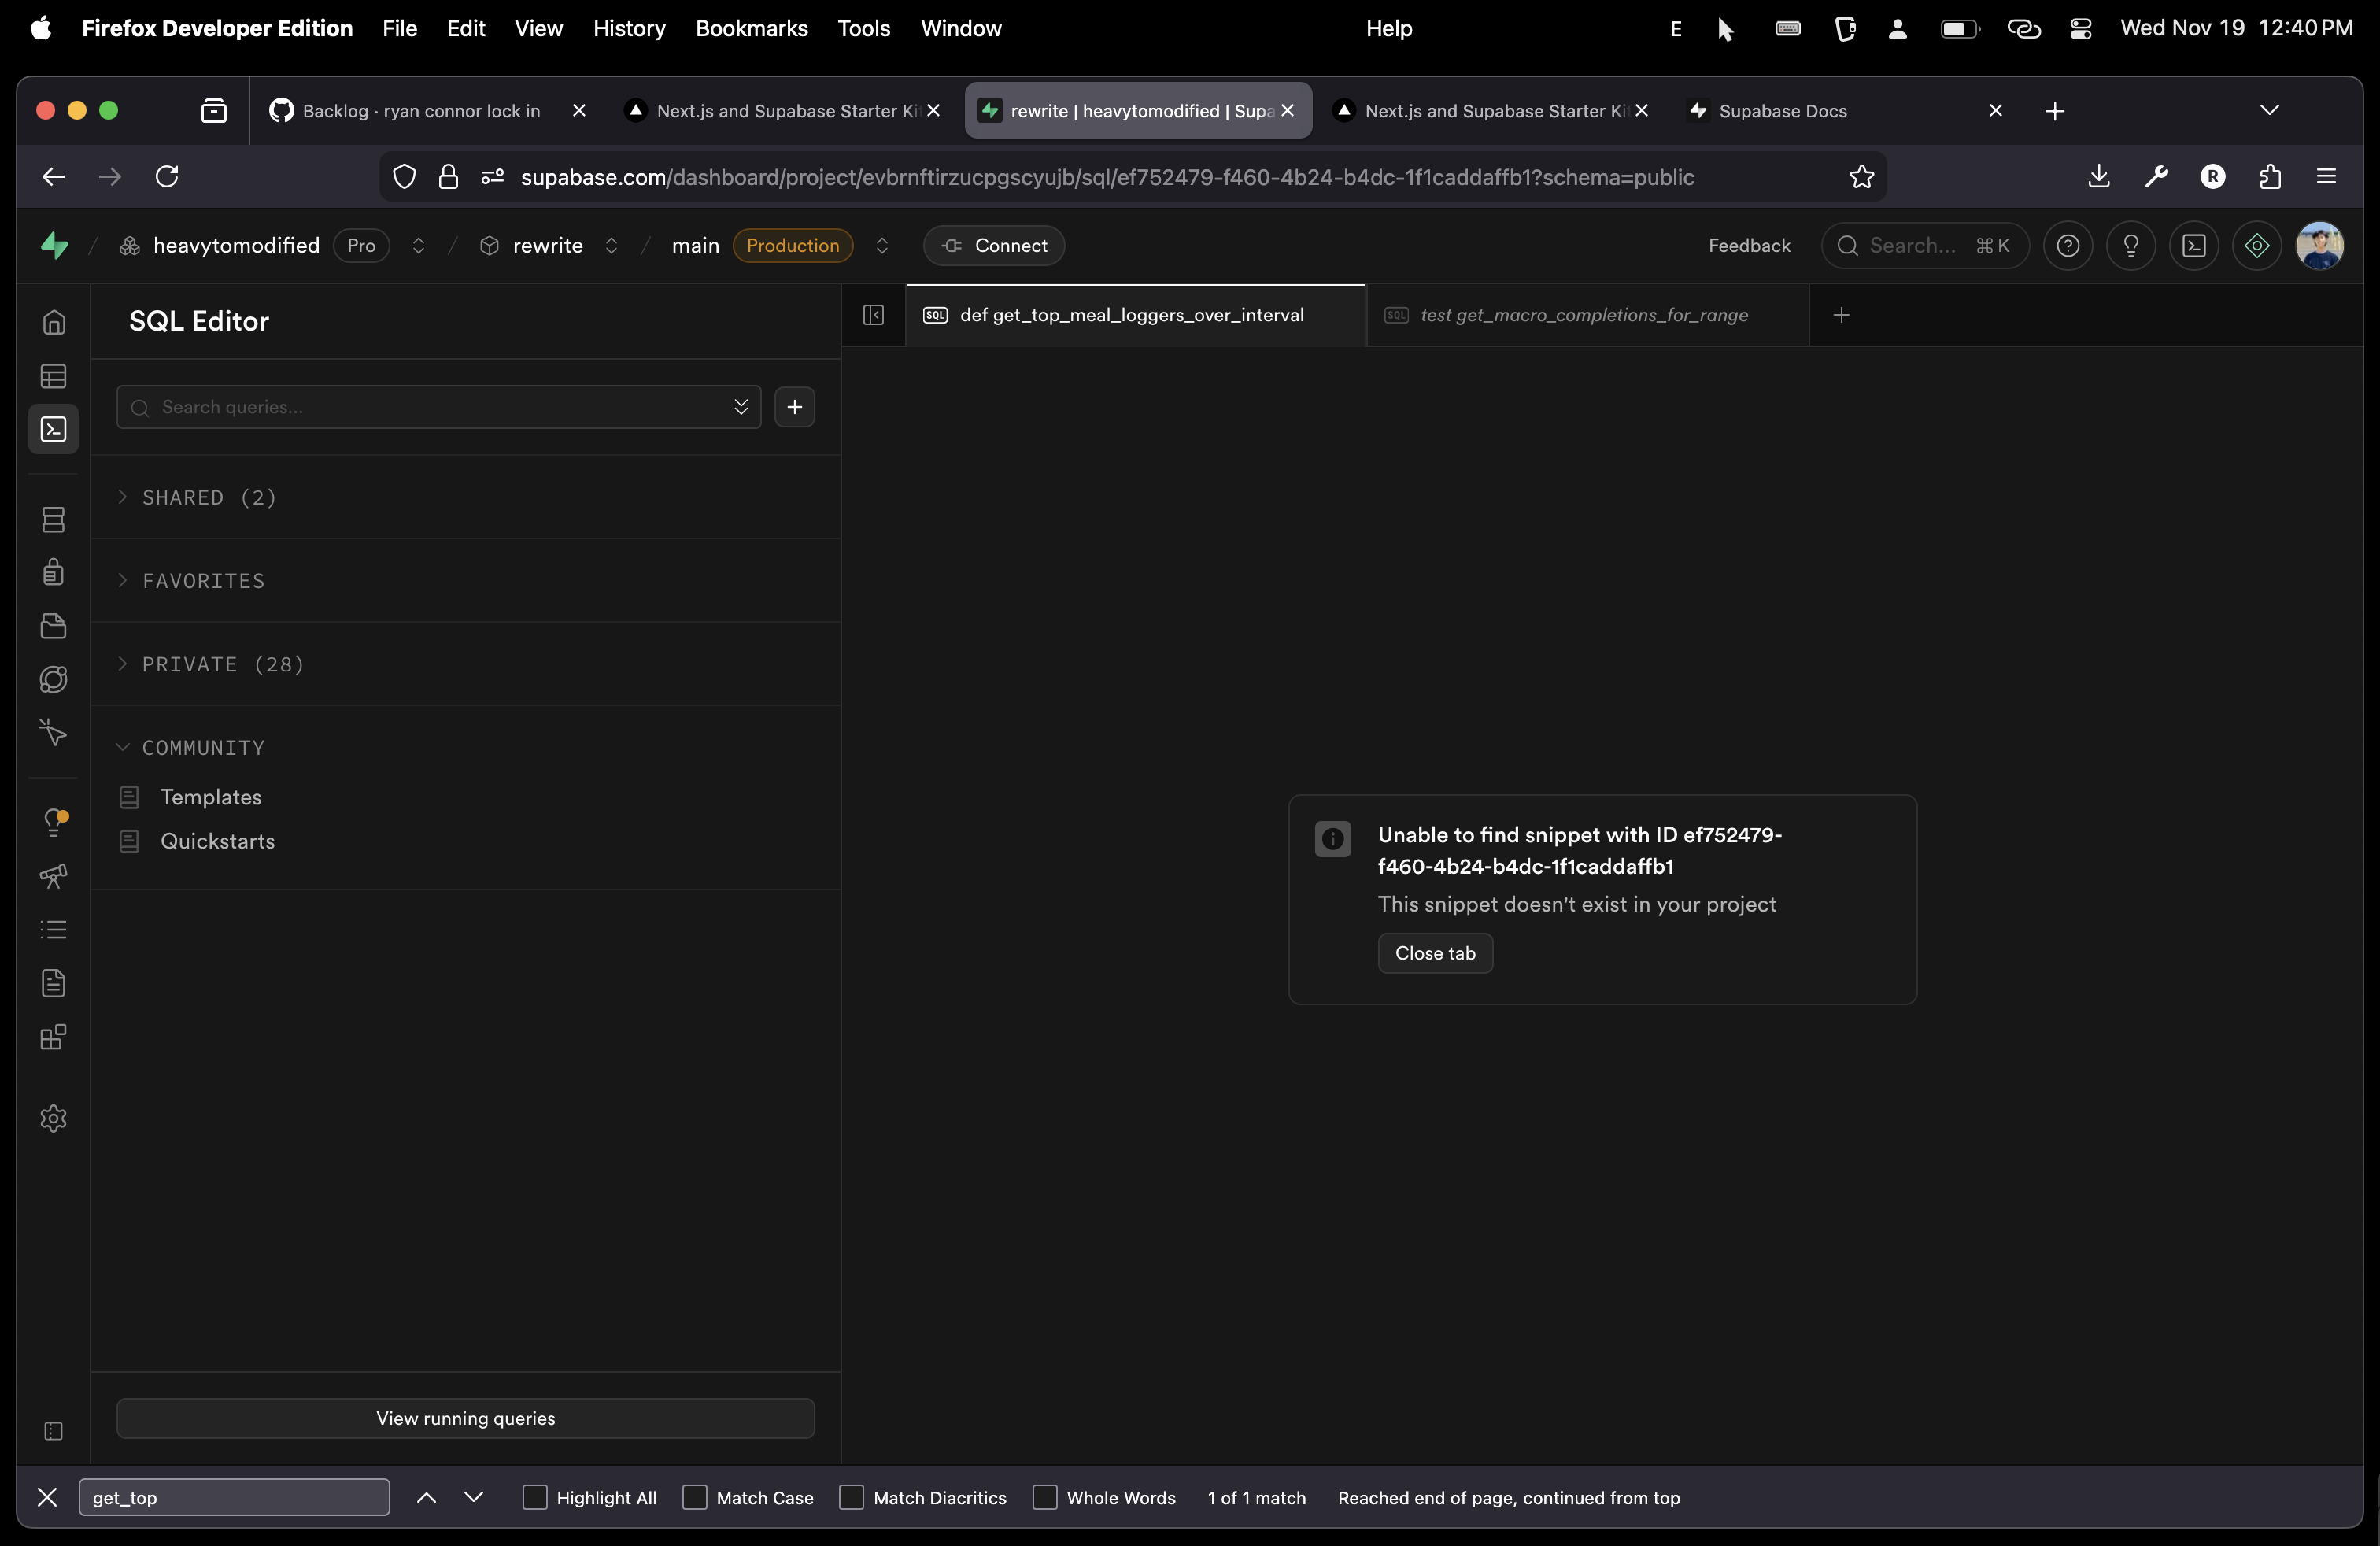
Task: Click View running queries button
Action: click(465, 1418)
